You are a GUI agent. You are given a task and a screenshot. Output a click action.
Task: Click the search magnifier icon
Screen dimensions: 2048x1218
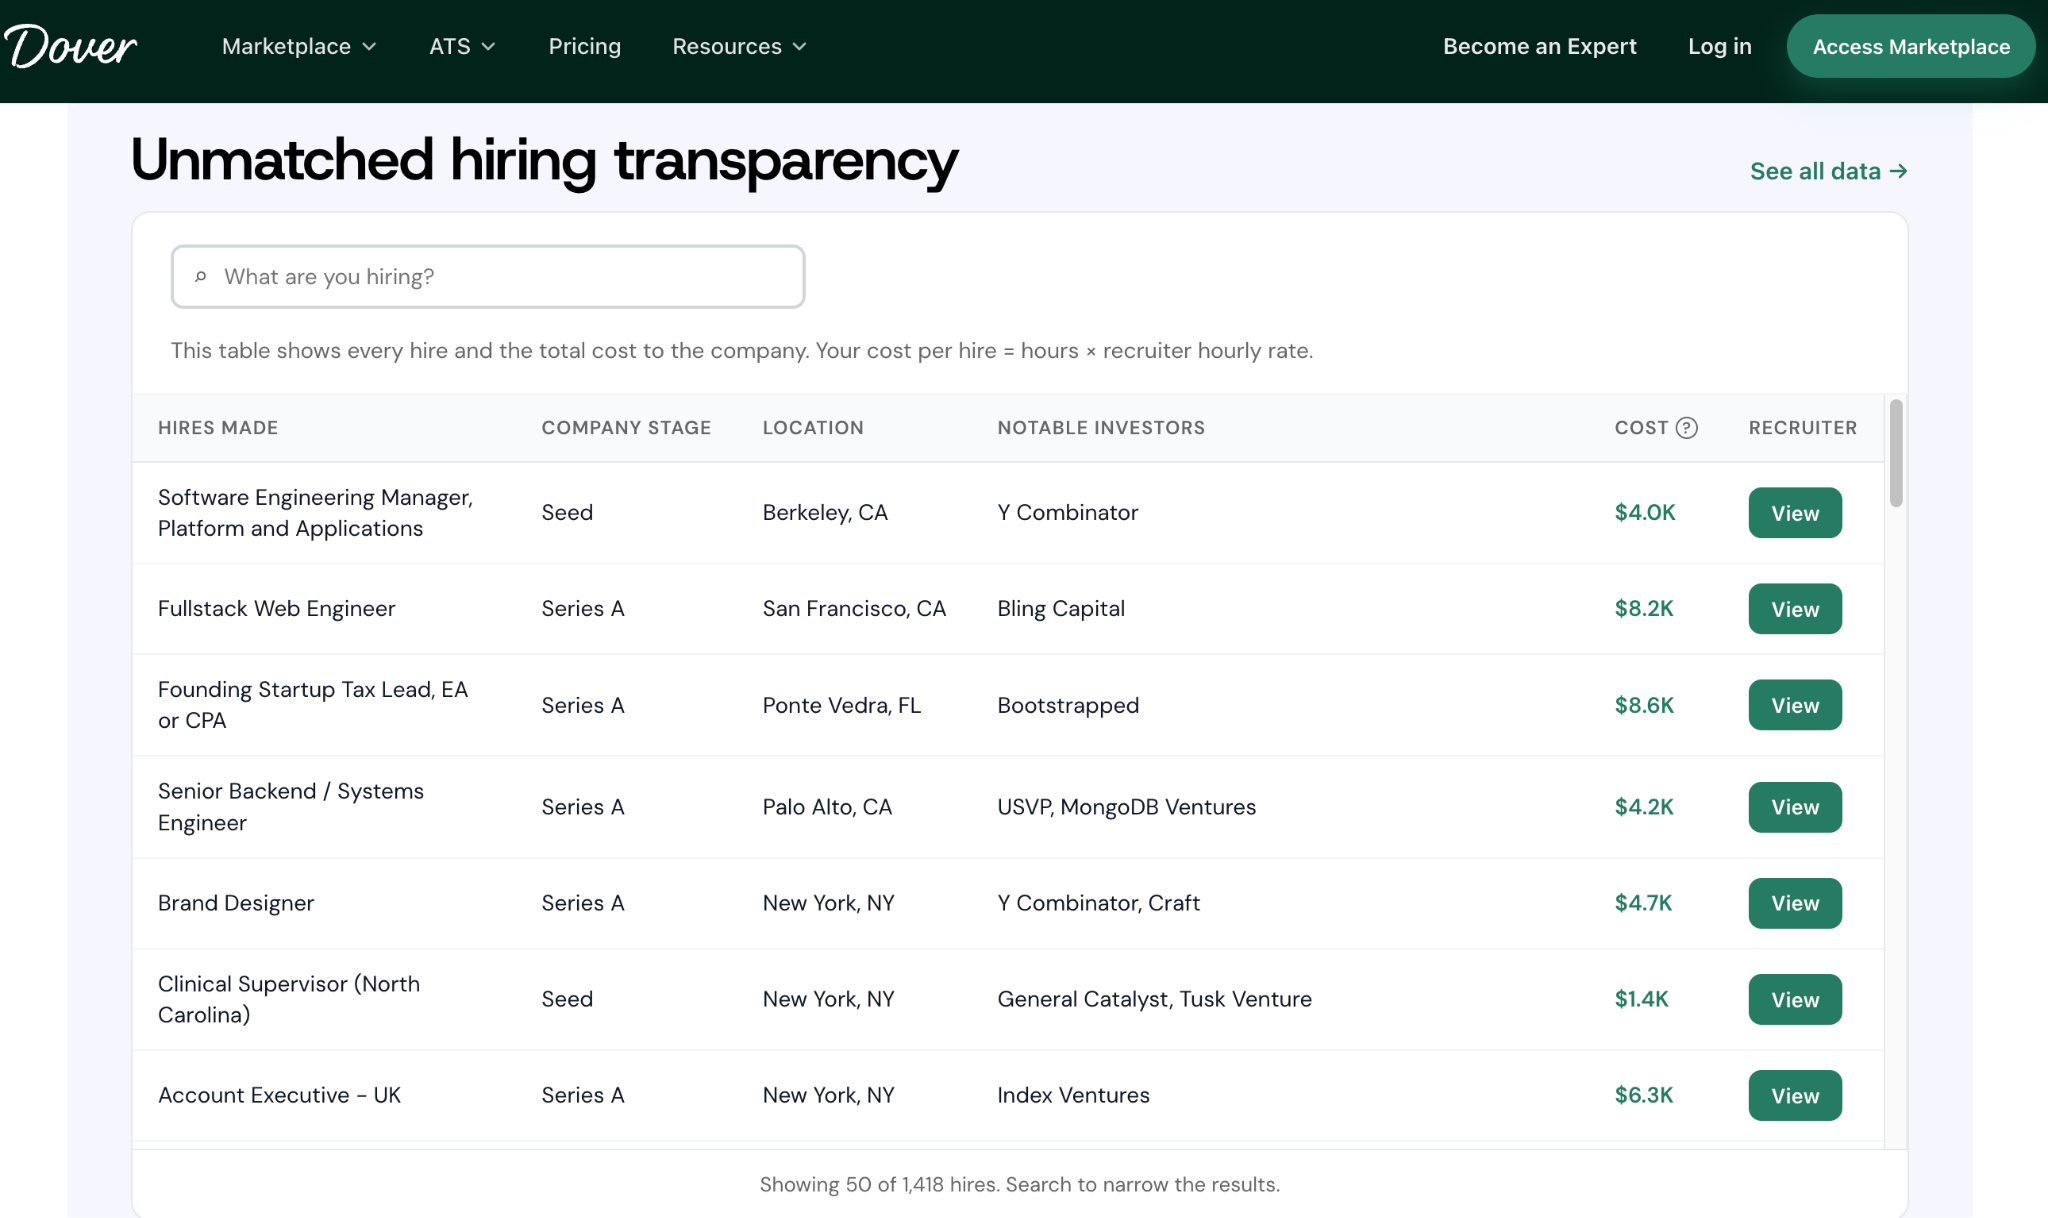tap(201, 277)
